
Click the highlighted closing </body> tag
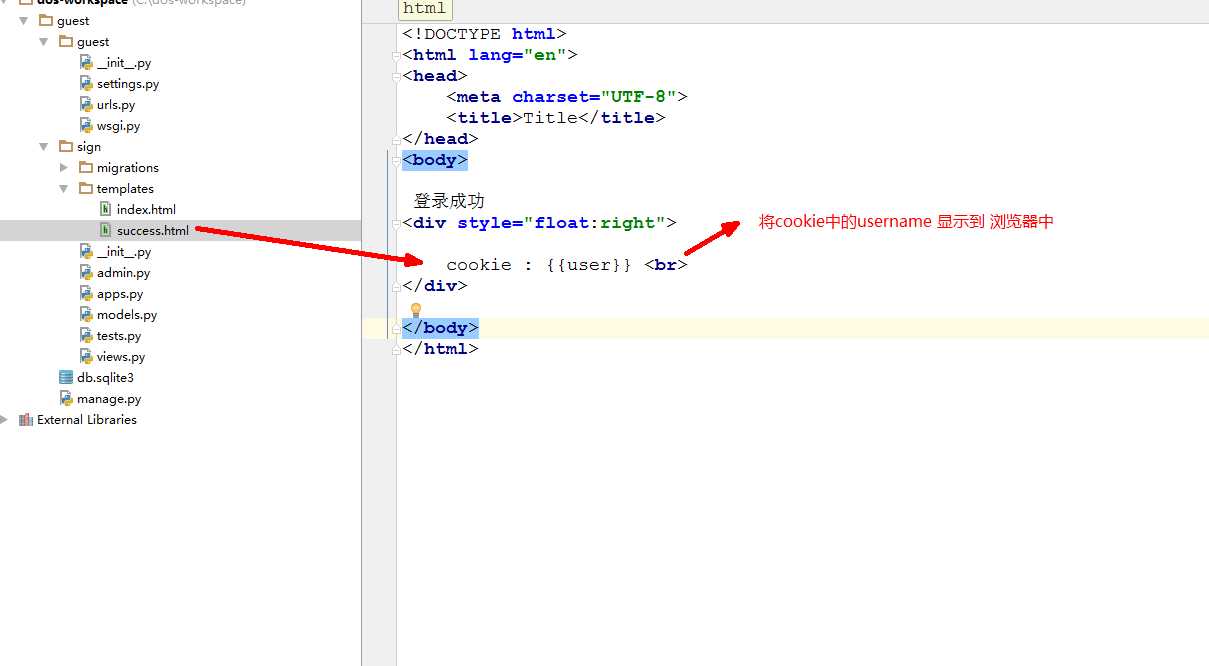pyautogui.click(x=440, y=328)
